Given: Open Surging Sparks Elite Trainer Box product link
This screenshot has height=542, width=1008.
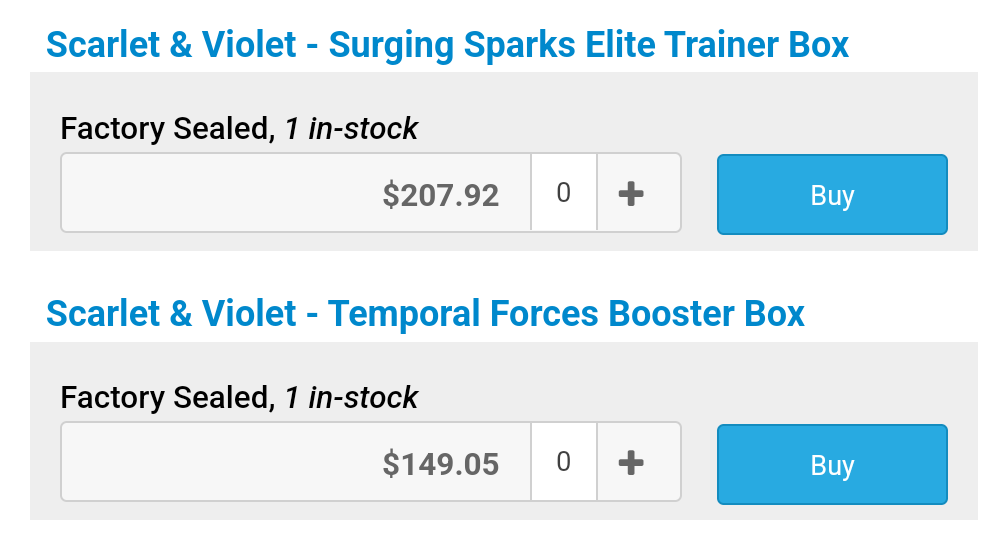Looking at the screenshot, I should click(x=447, y=45).
